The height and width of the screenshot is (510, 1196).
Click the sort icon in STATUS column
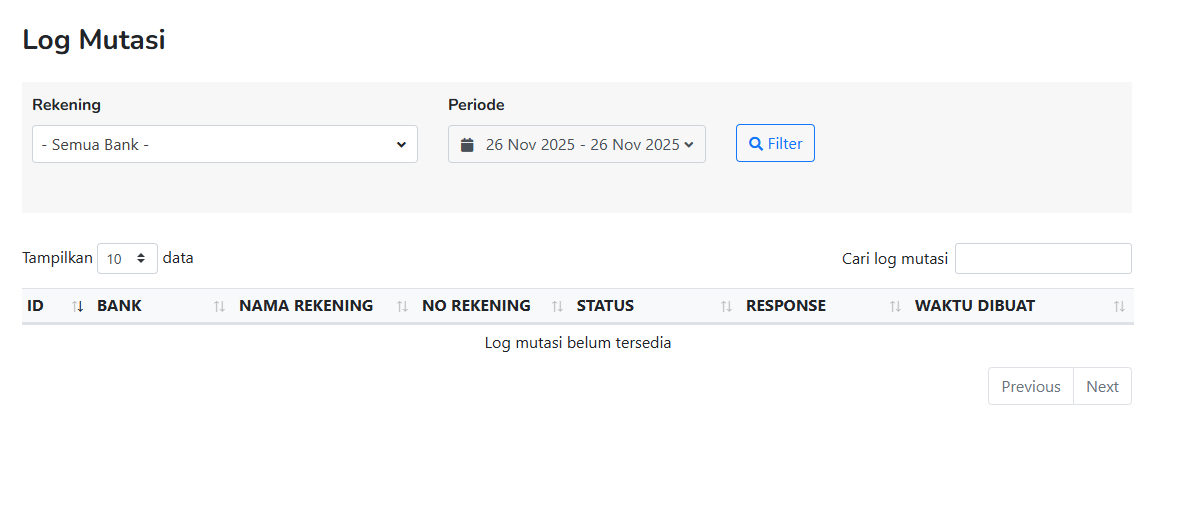pos(726,306)
